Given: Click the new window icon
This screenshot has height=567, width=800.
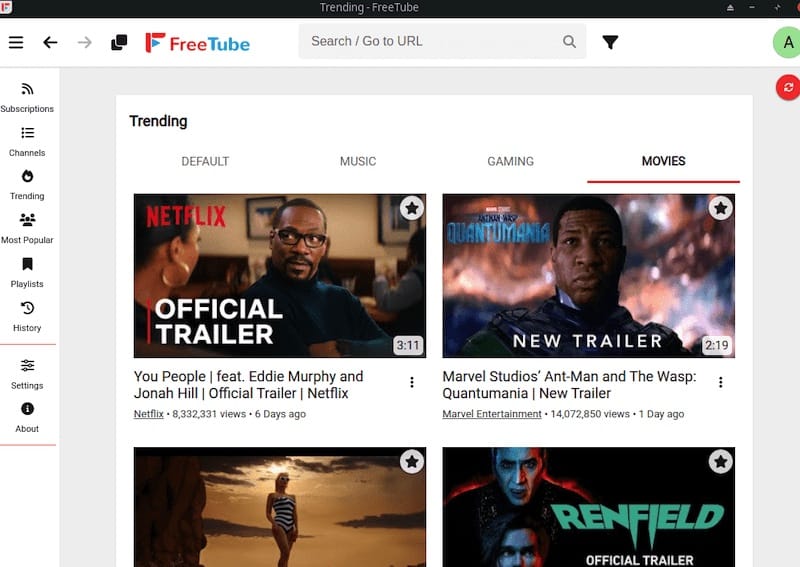Looking at the screenshot, I should click(119, 42).
